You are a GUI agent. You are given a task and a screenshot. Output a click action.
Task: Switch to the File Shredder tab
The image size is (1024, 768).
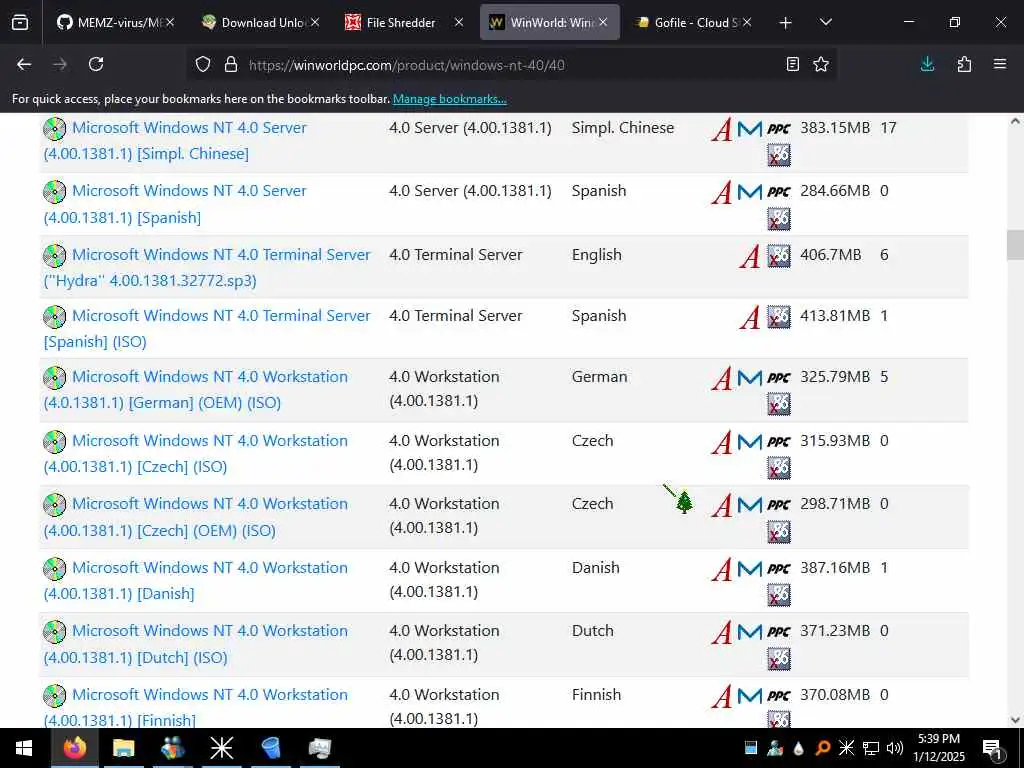pos(401,22)
